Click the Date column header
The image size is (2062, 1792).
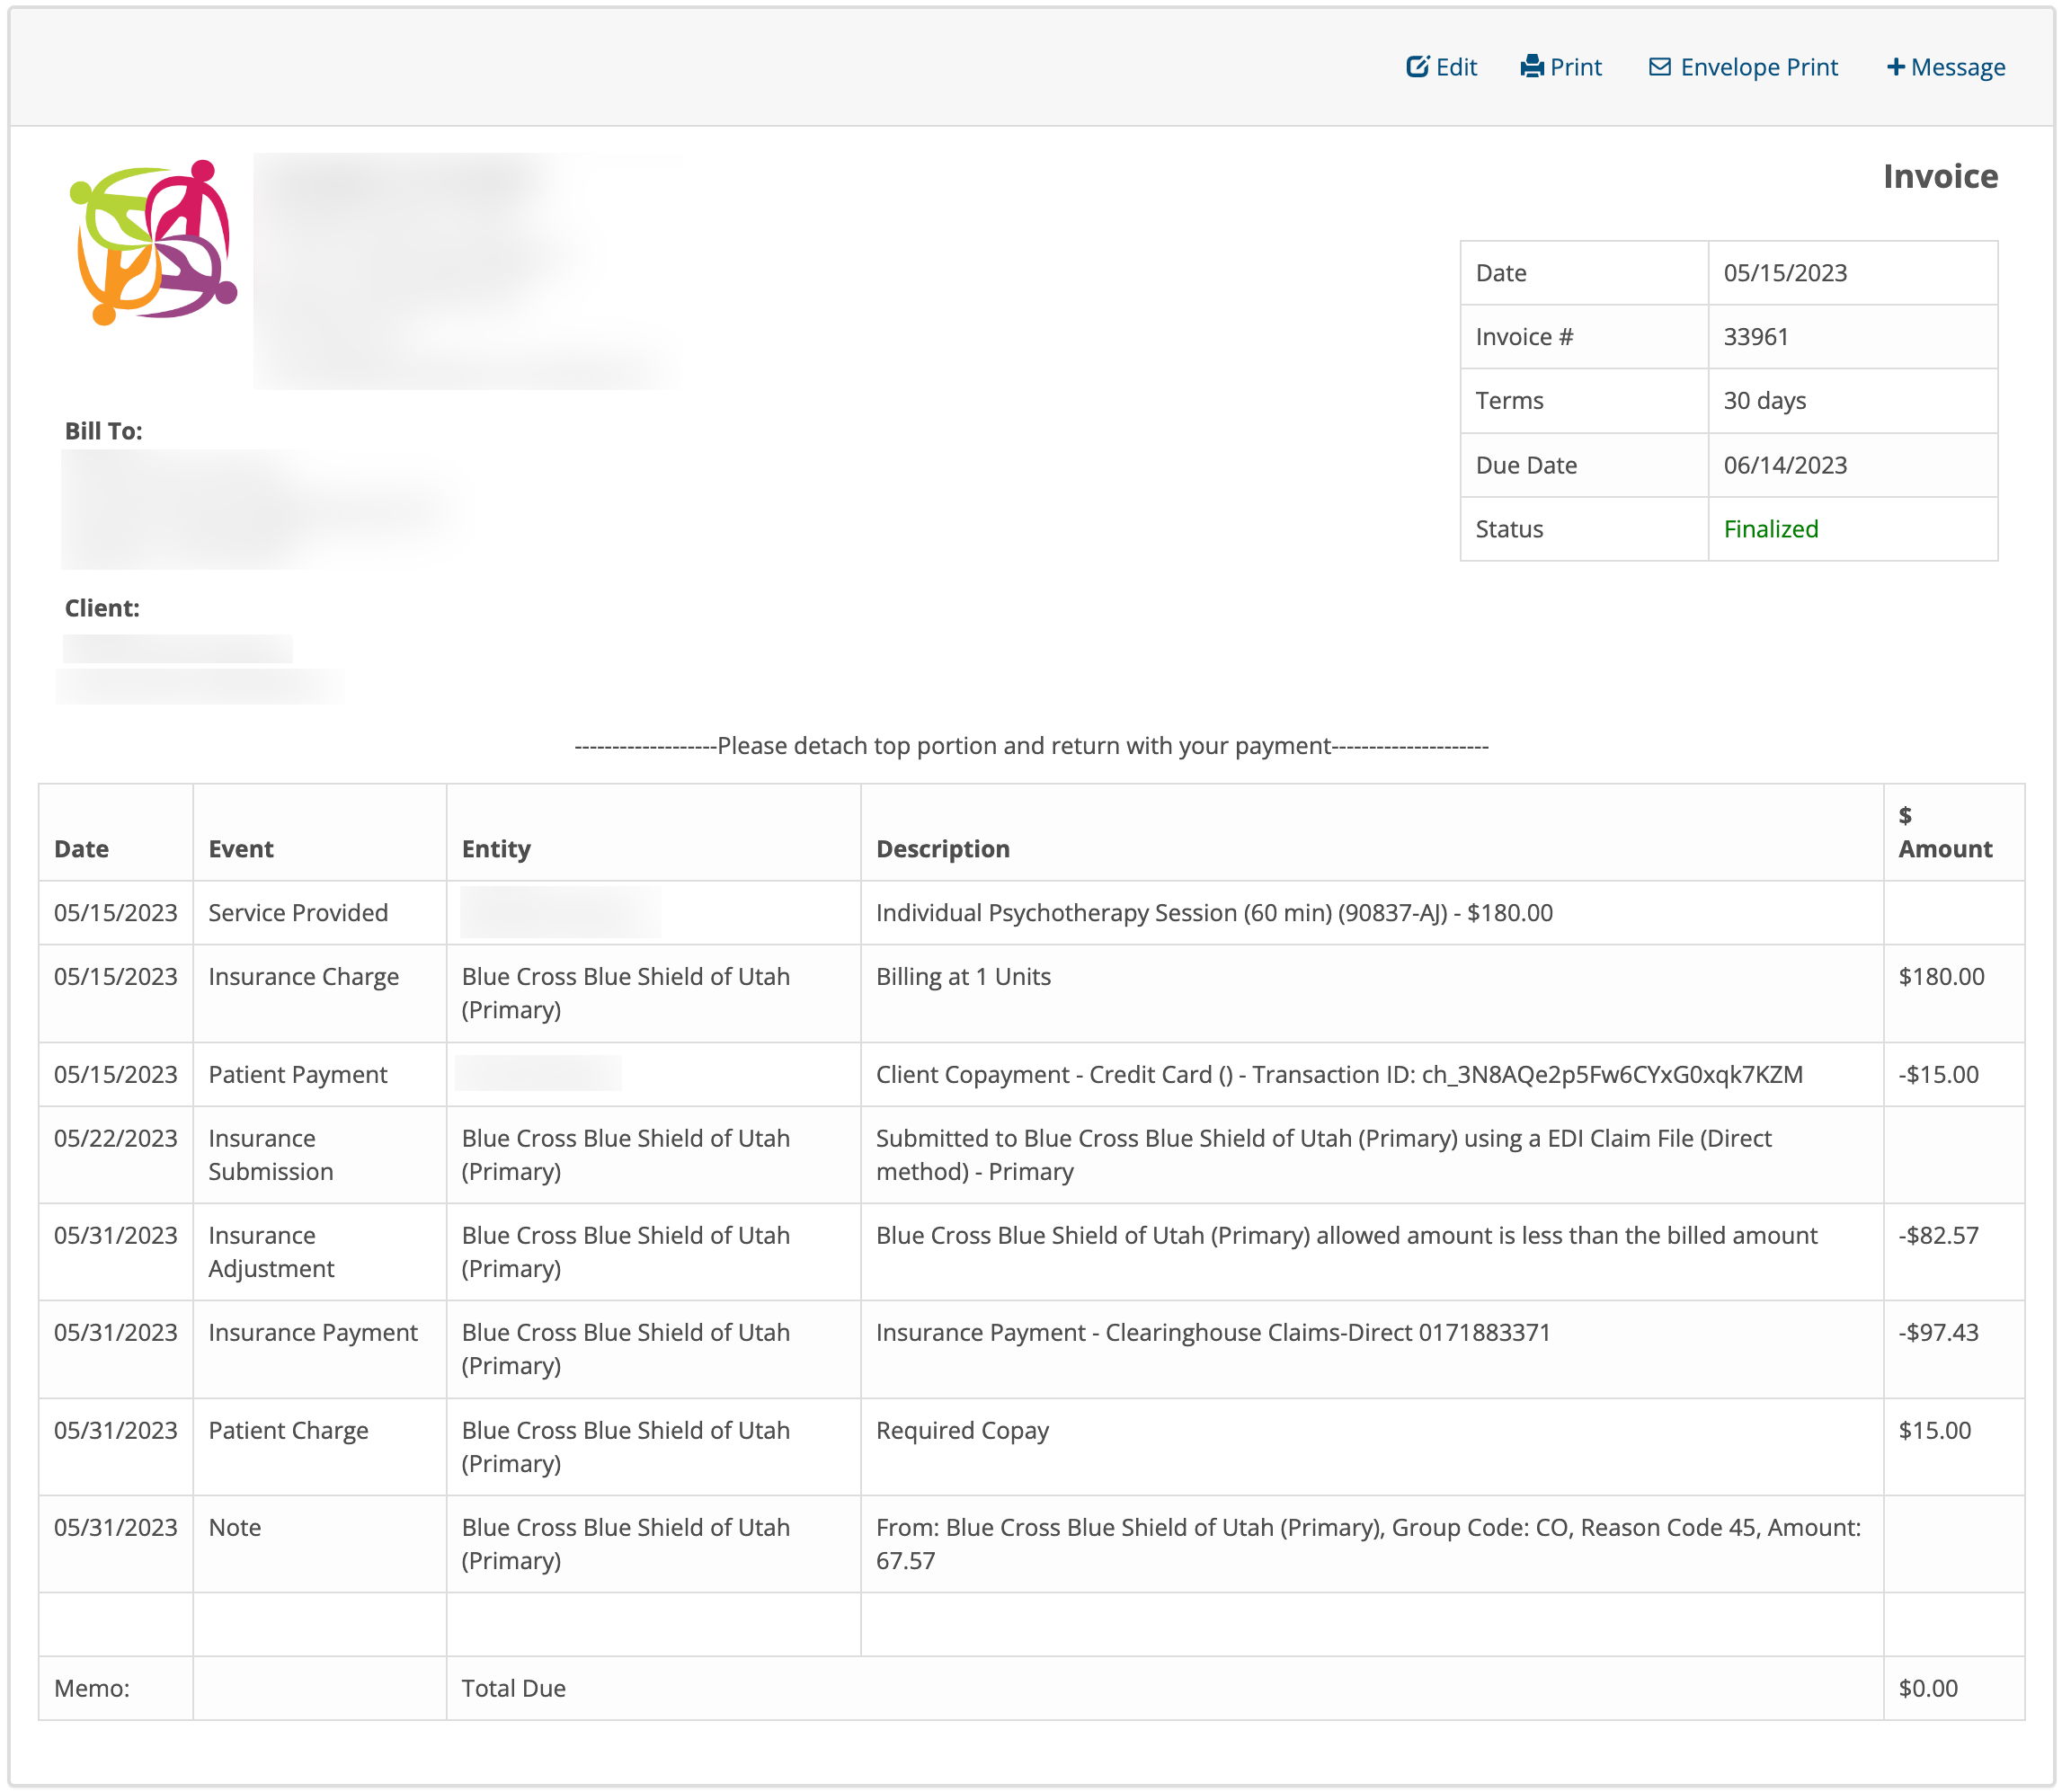tap(81, 849)
